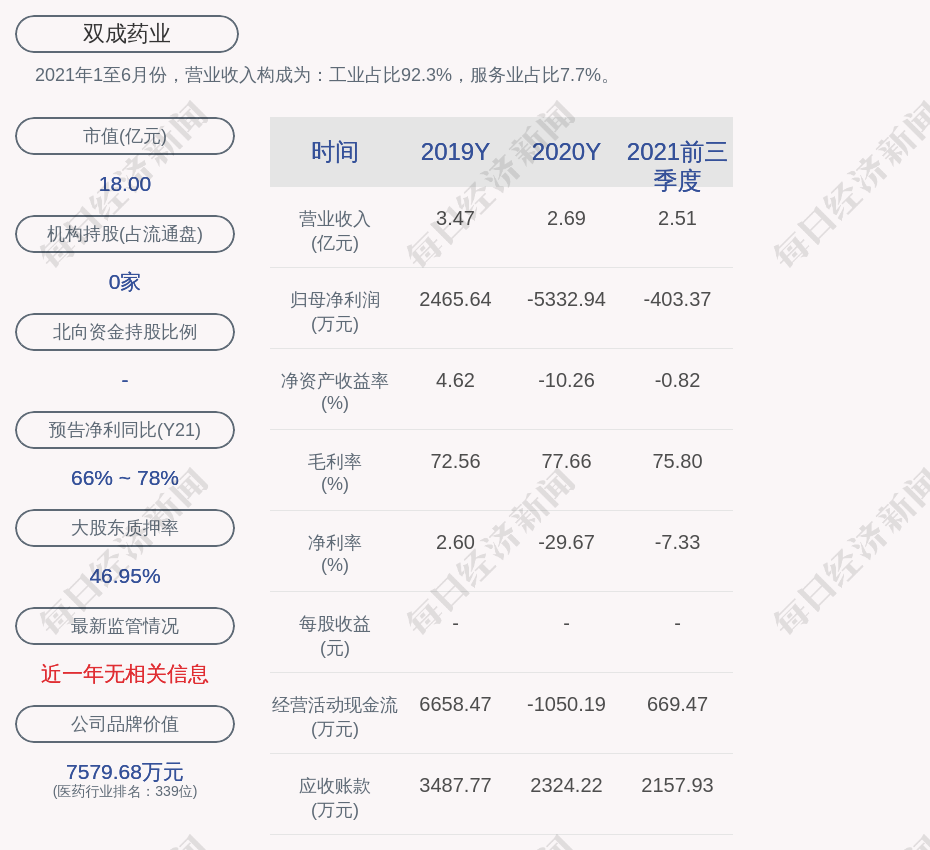Click the forecast range 66% ~ 78%
The image size is (930, 850).
(125, 477)
